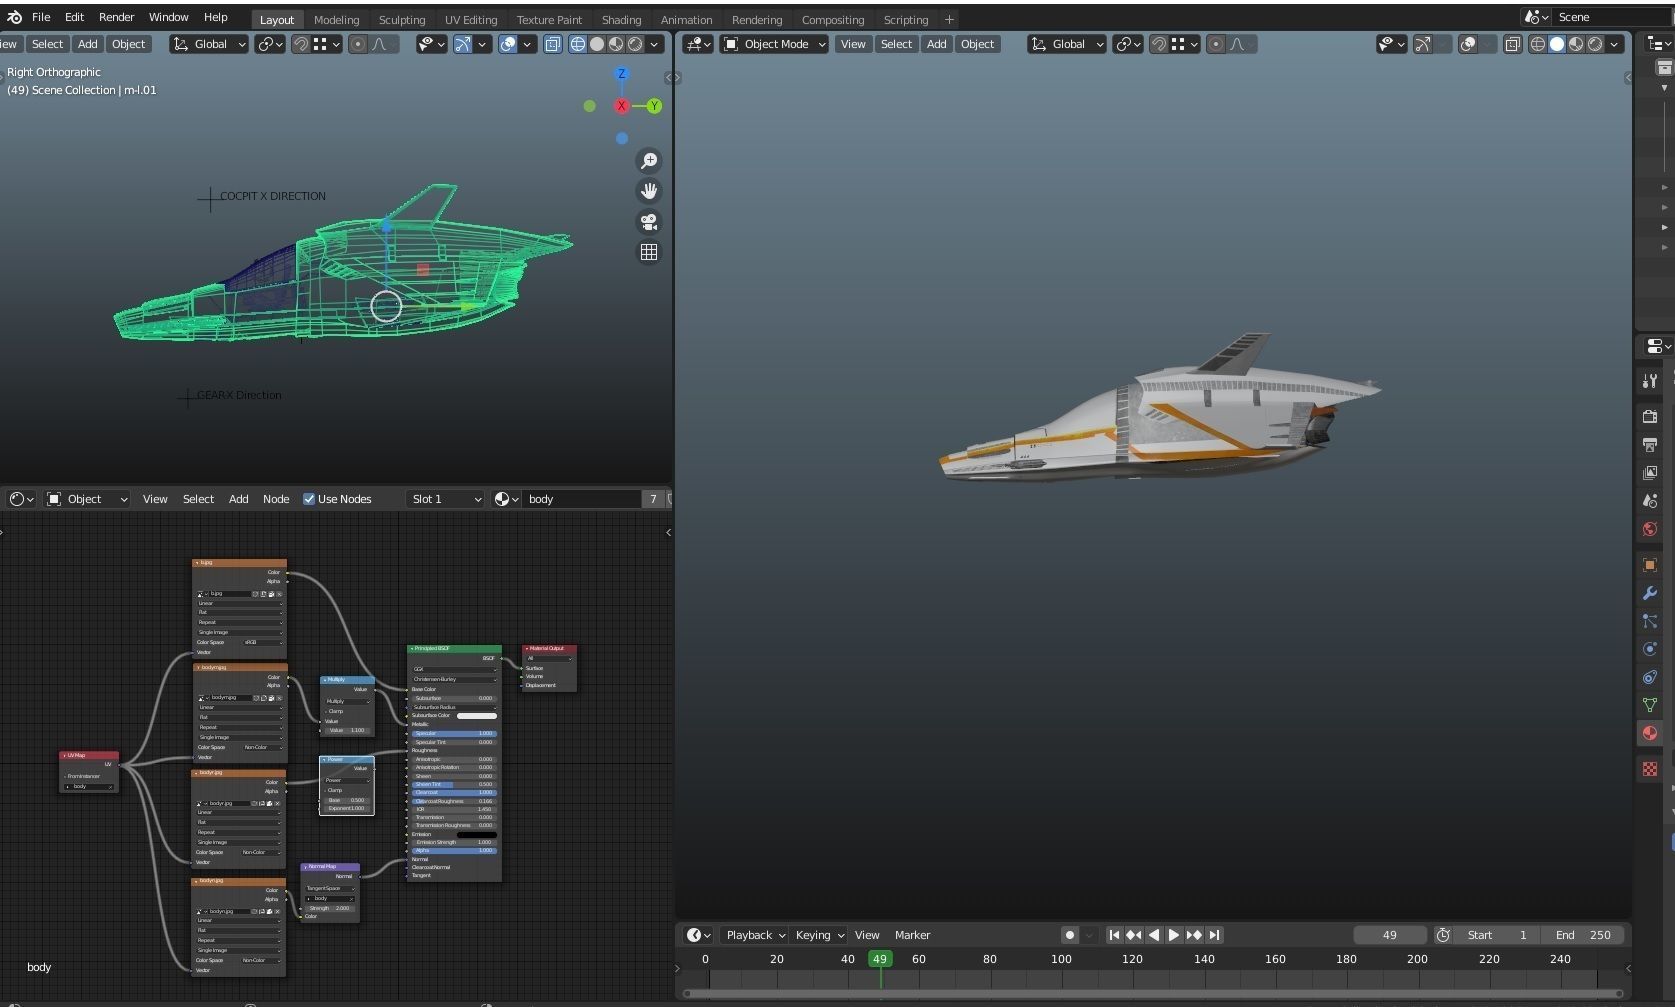The width and height of the screenshot is (1675, 1007).
Task: Open the World properties tab
Action: pos(1650,528)
